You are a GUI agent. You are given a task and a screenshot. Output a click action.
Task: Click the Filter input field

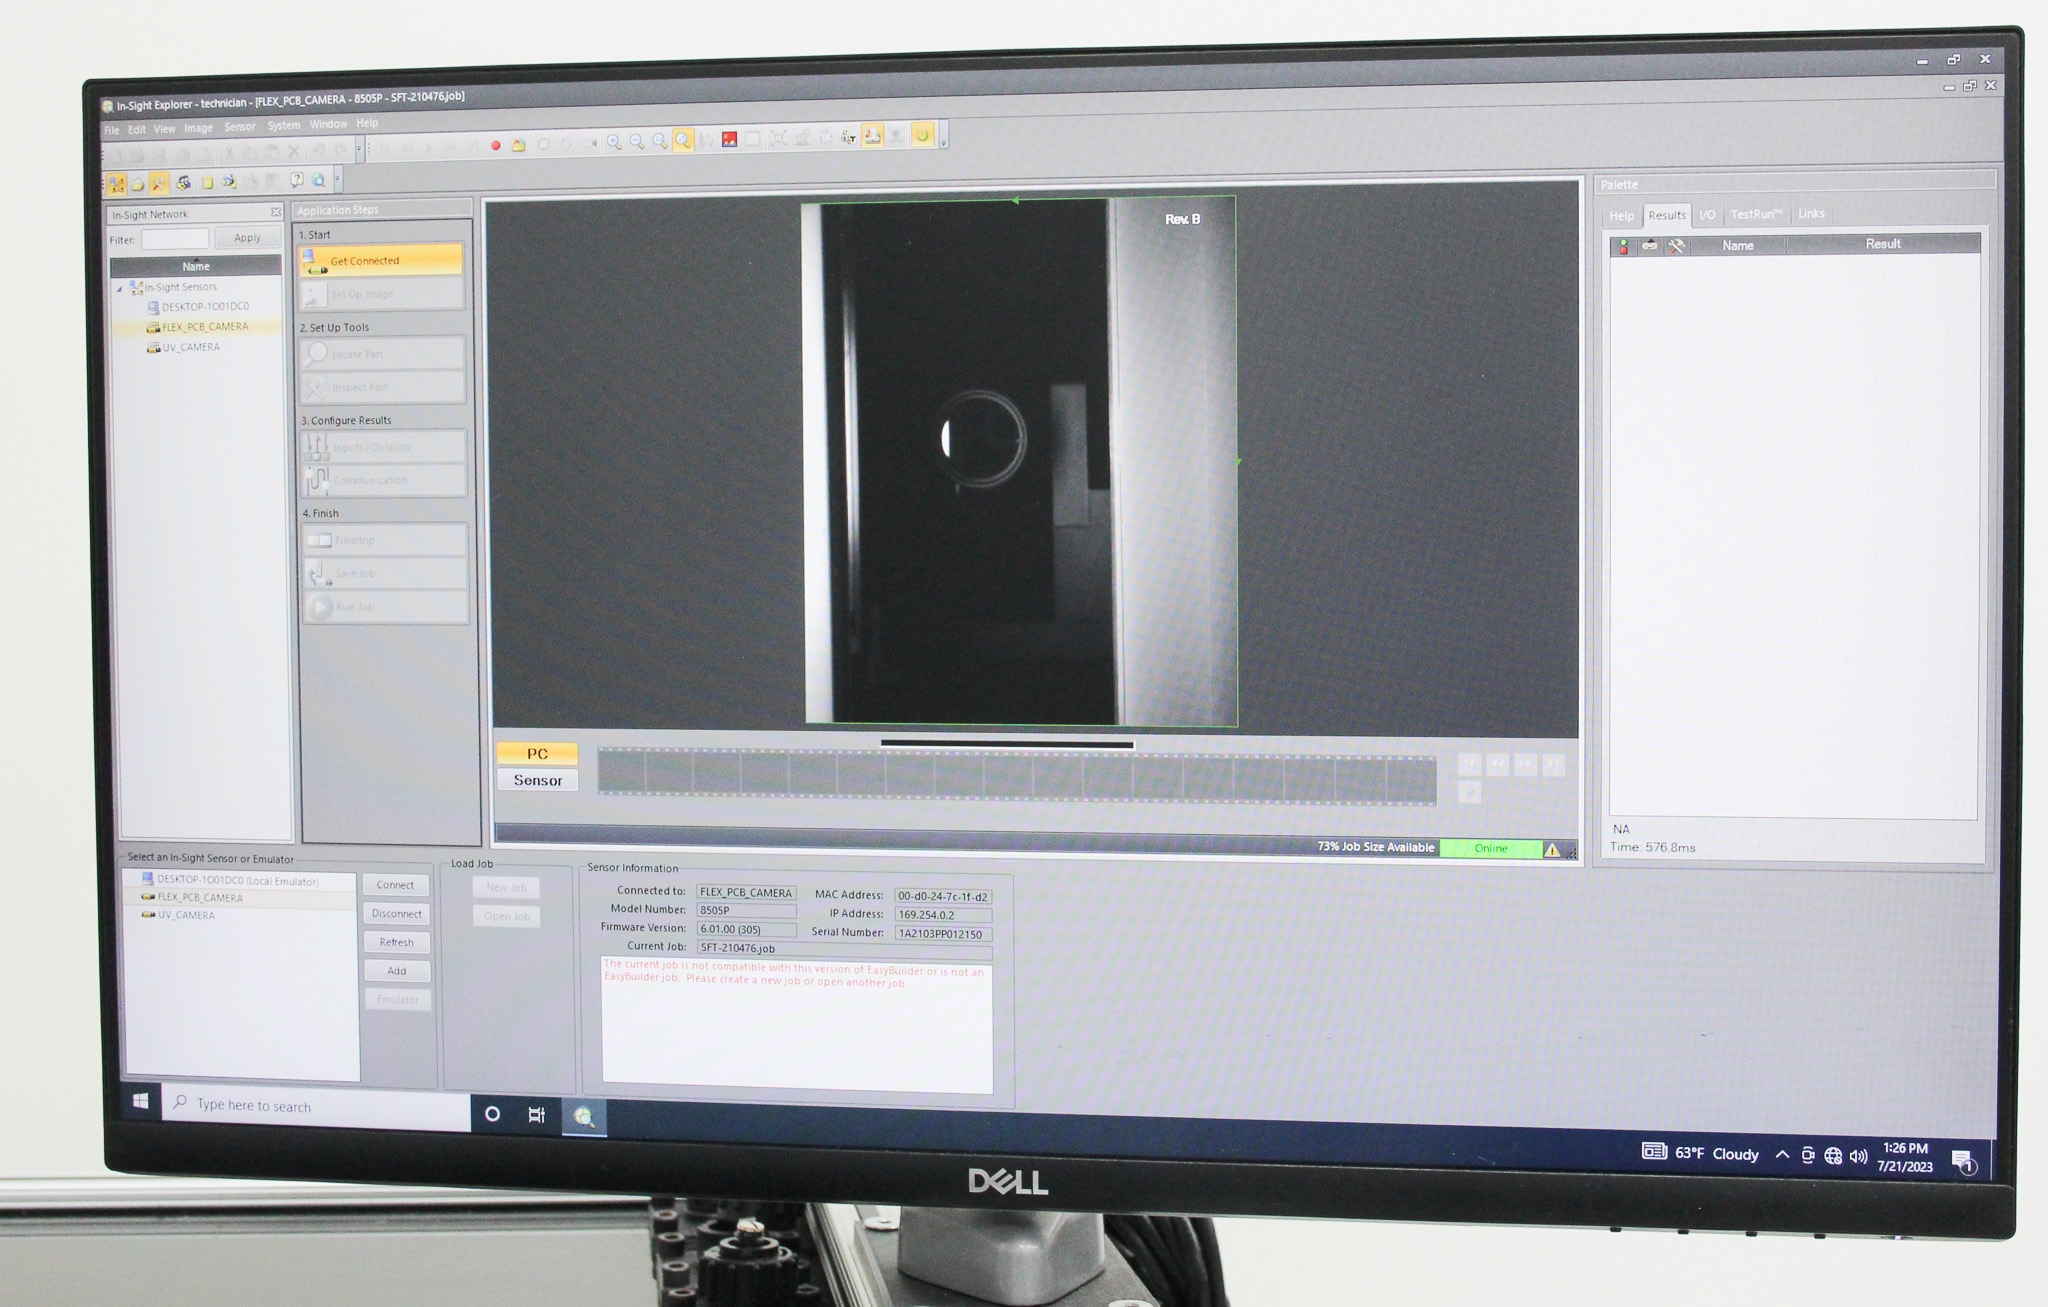click(176, 239)
